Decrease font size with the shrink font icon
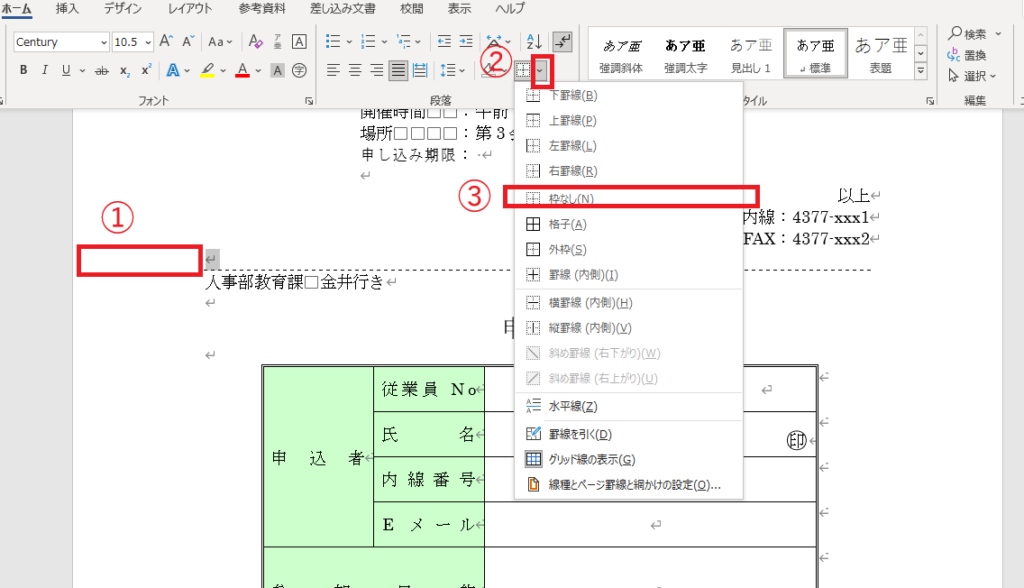 [188, 41]
